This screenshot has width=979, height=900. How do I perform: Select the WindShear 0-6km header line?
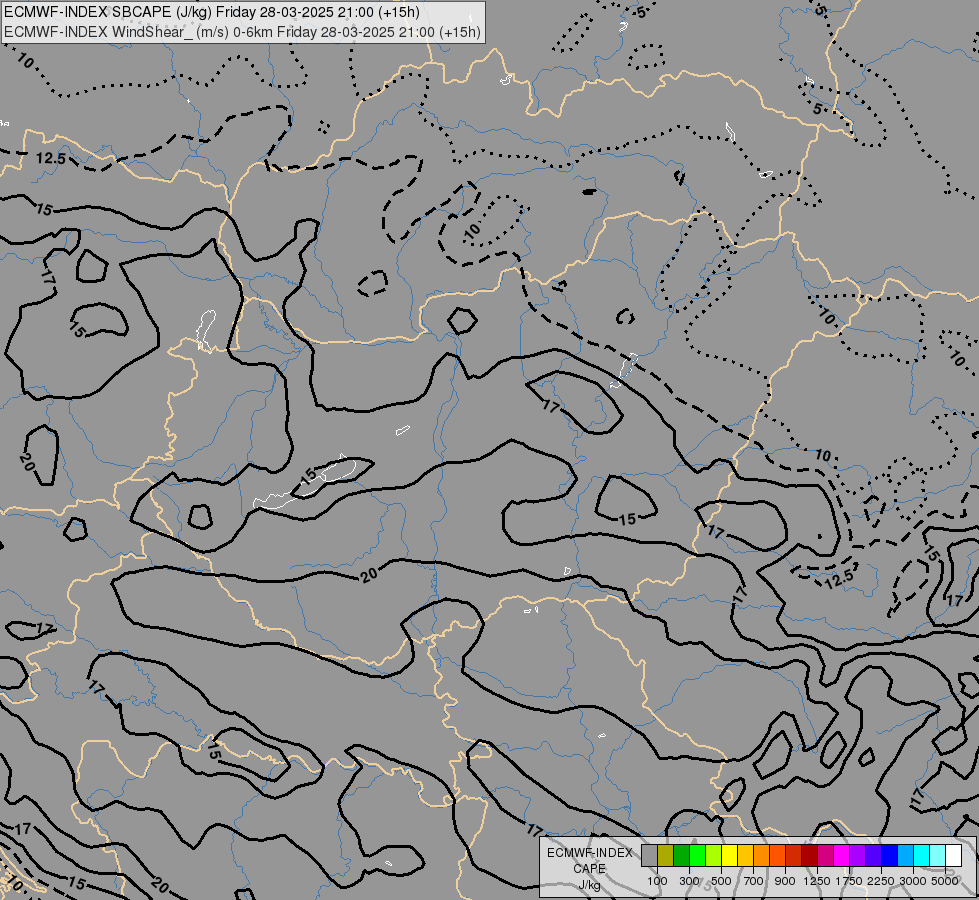[x=242, y=32]
